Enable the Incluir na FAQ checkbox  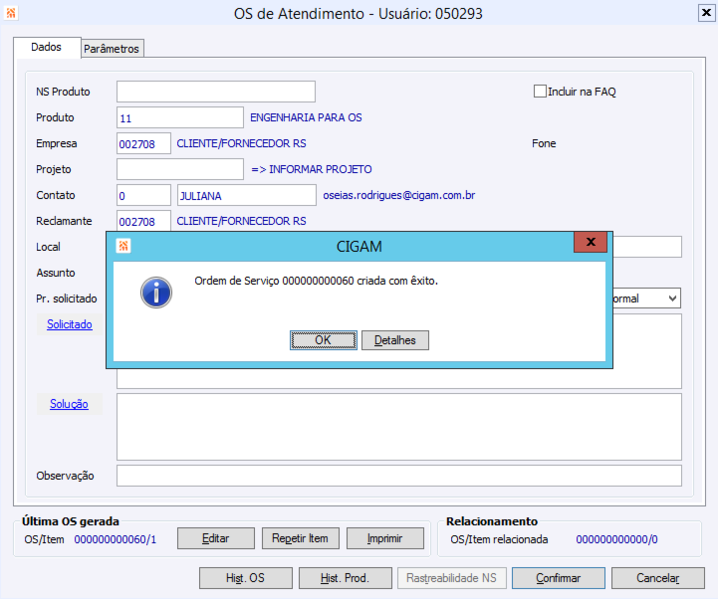click(x=540, y=91)
